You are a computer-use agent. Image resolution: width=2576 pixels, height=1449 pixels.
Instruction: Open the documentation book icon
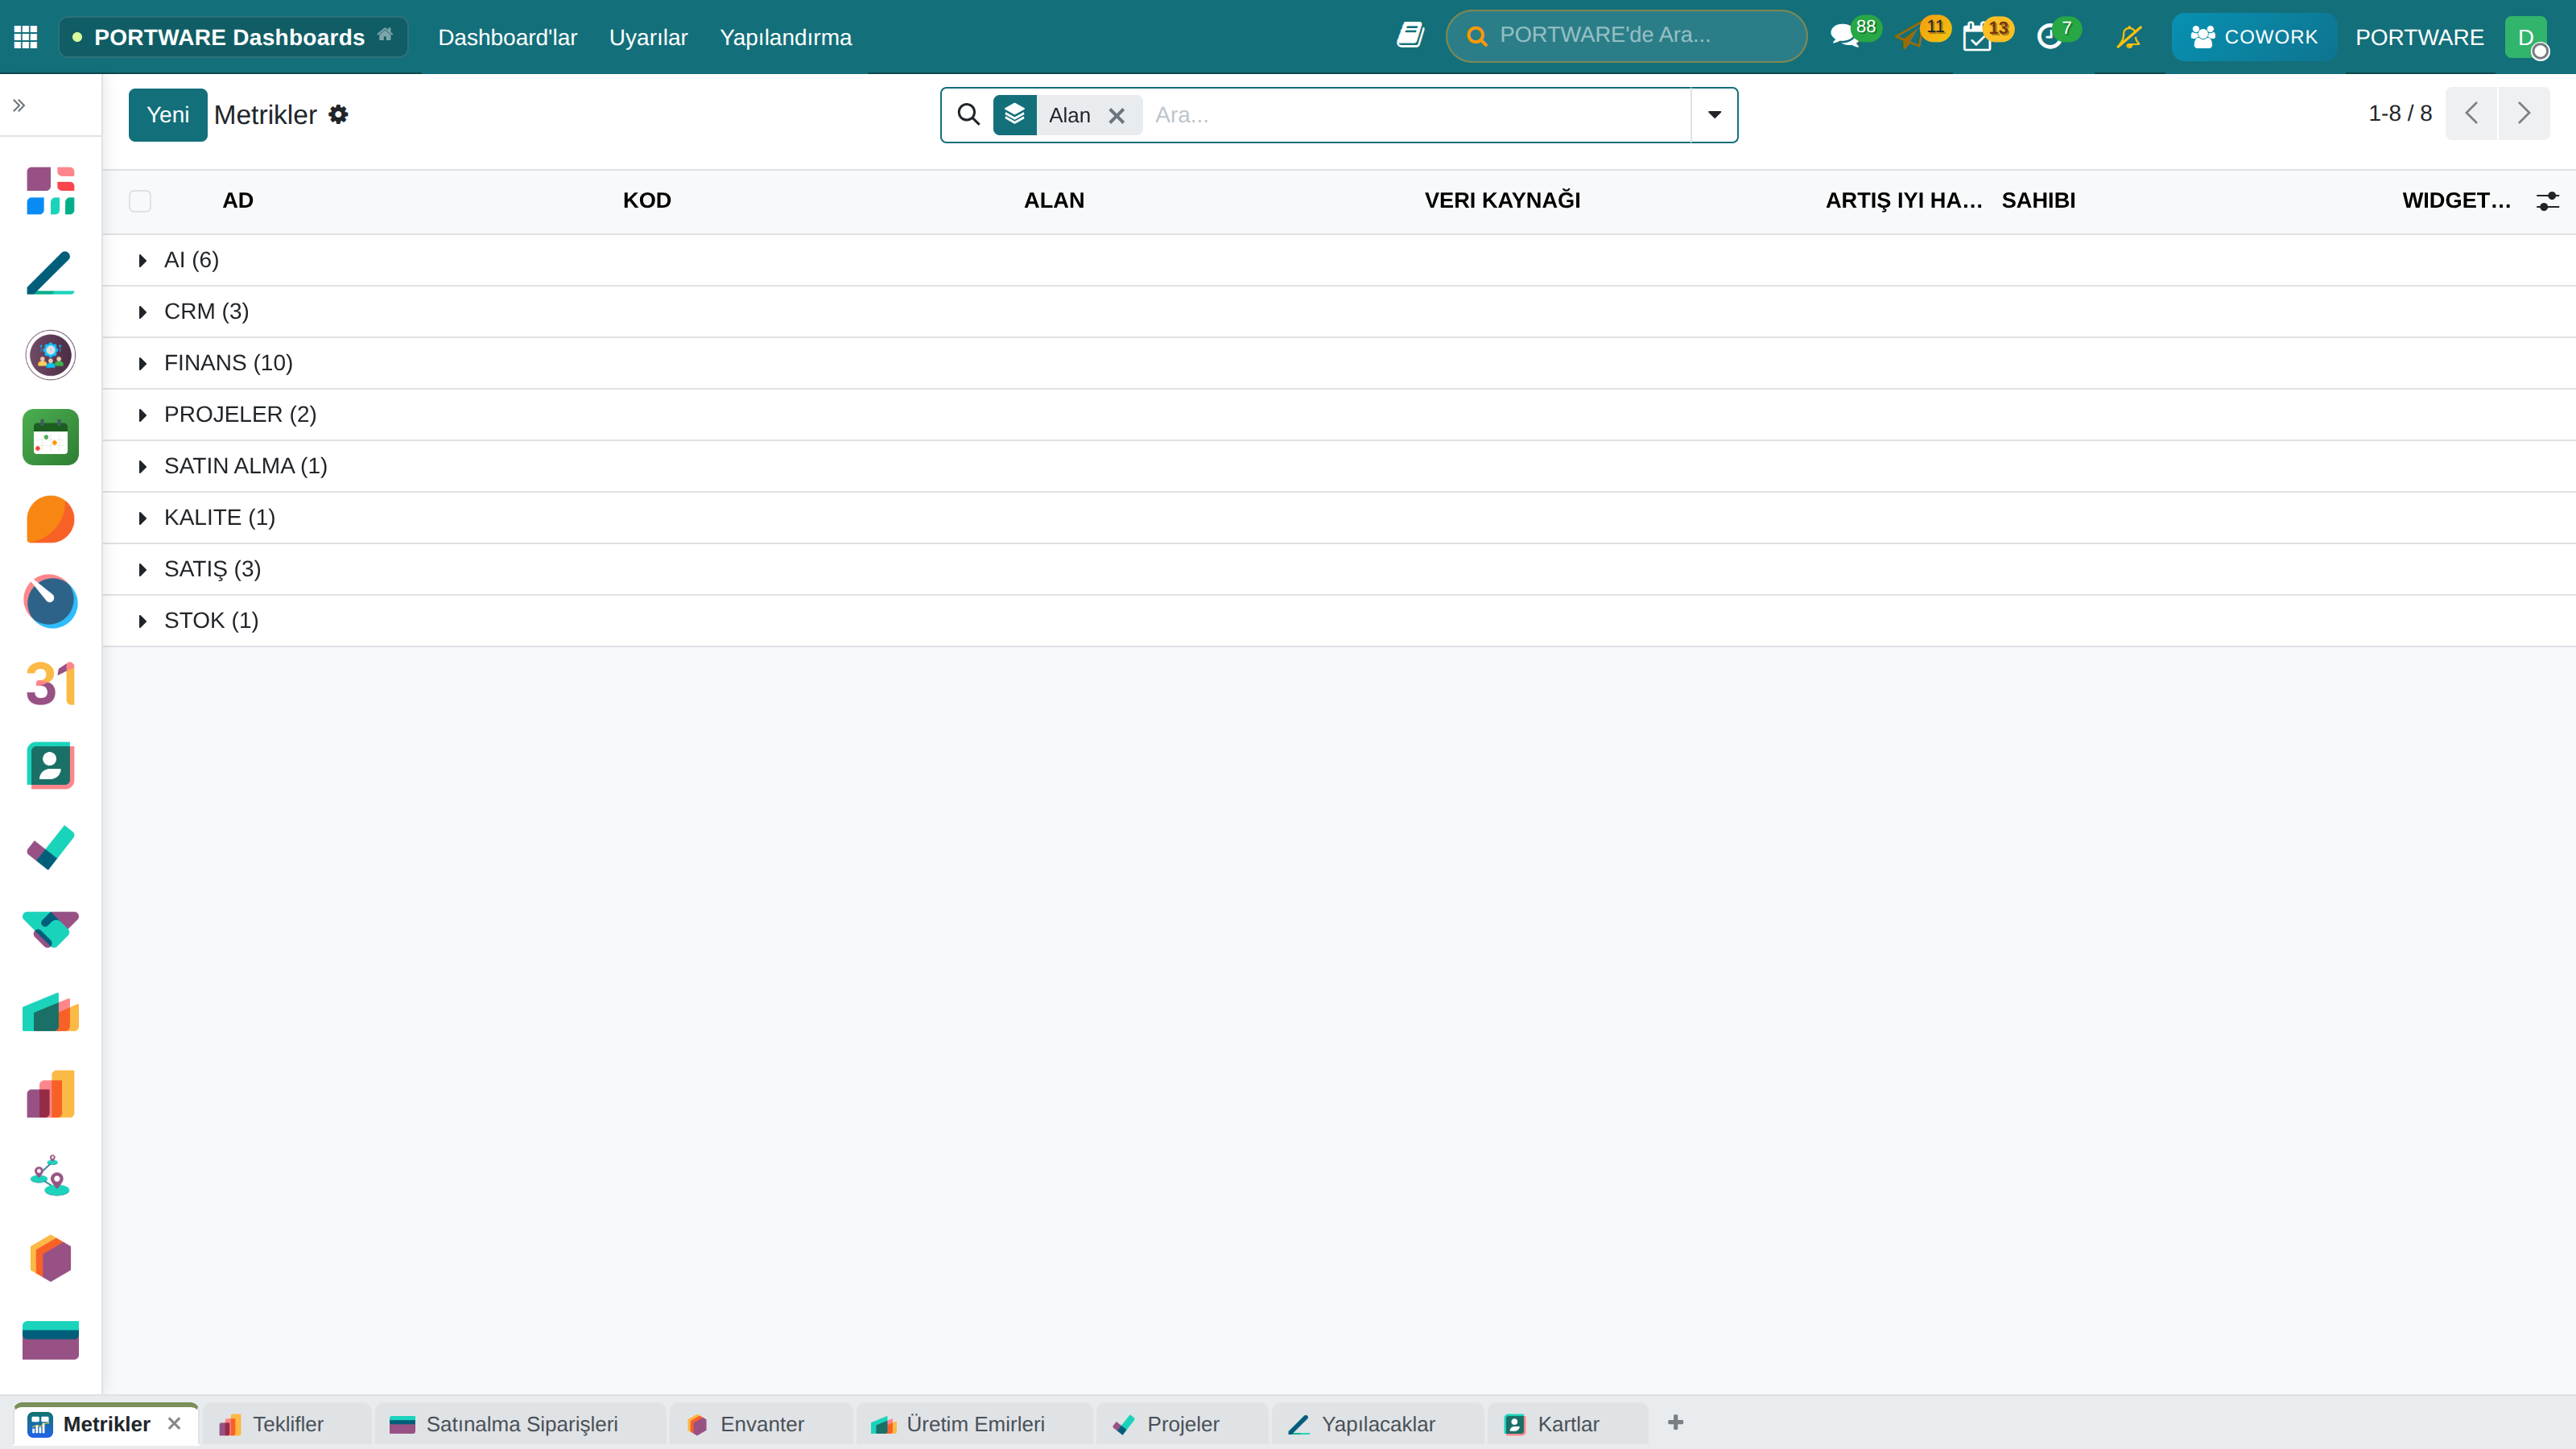pyautogui.click(x=1410, y=36)
